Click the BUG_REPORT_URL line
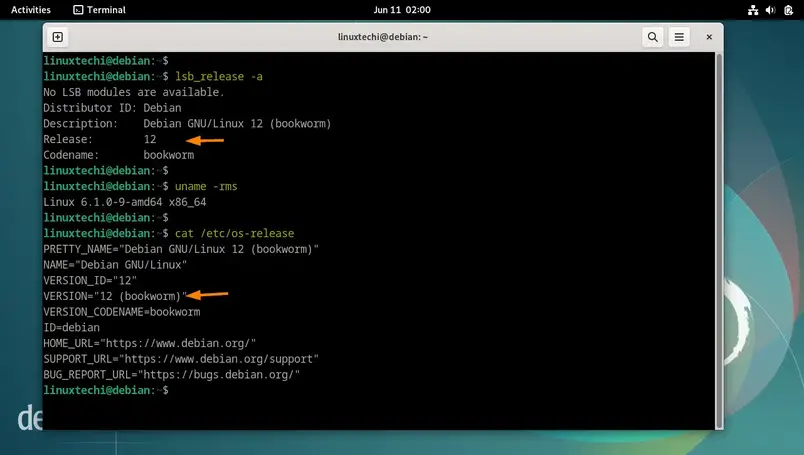Screen dimensions: 804x455 (172, 374)
